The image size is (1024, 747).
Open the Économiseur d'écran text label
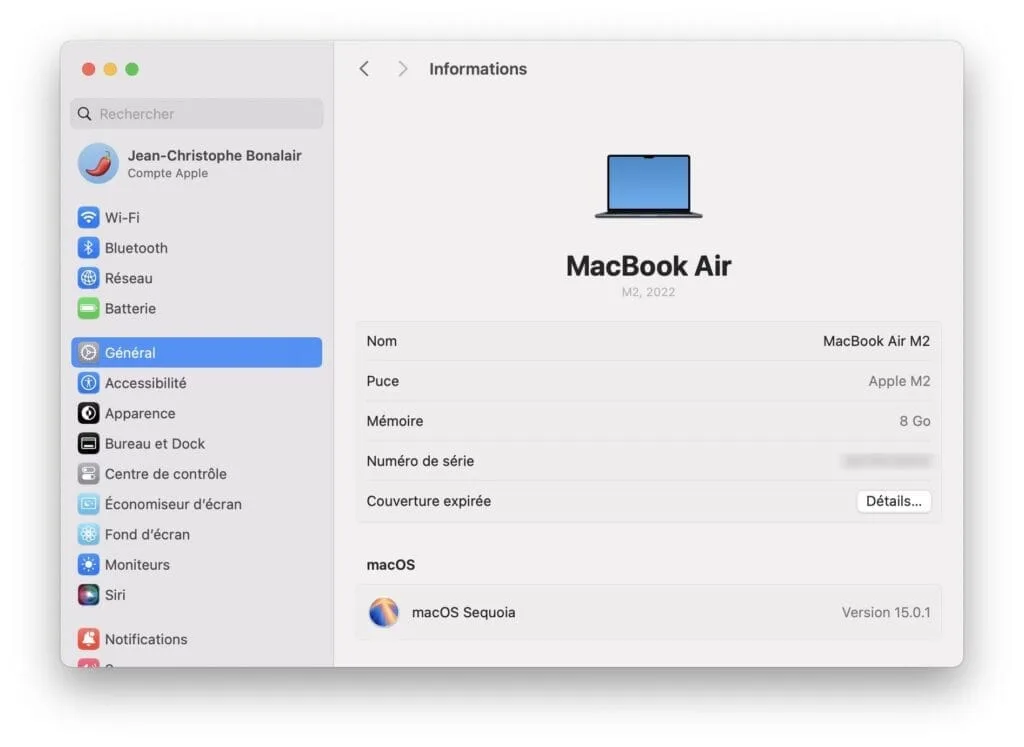pyautogui.click(x=173, y=504)
